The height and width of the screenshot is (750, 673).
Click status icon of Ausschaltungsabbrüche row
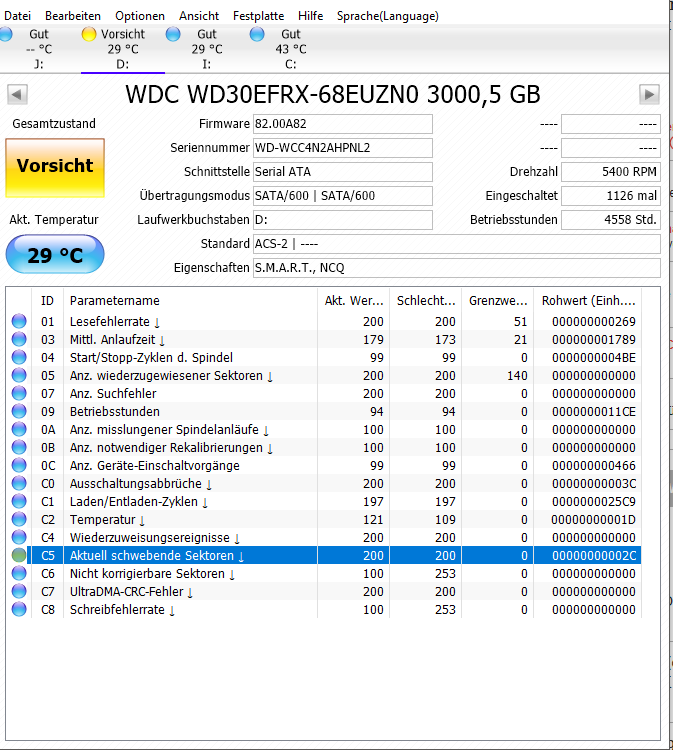[x=19, y=483]
